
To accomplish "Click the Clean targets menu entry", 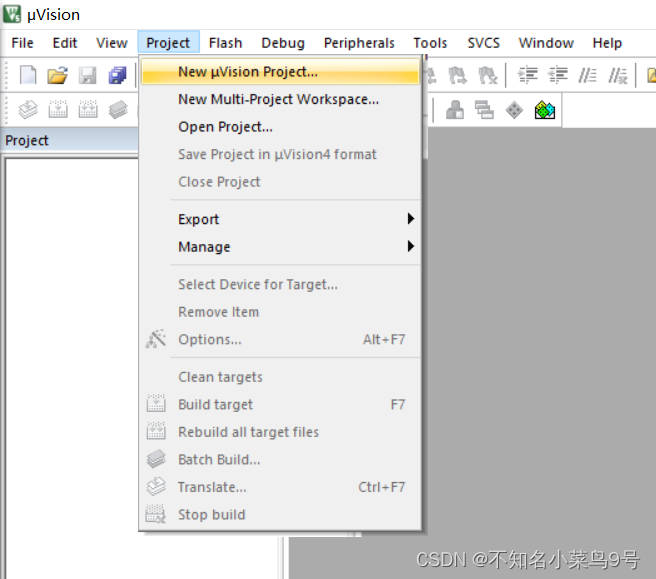I will pos(280,377).
